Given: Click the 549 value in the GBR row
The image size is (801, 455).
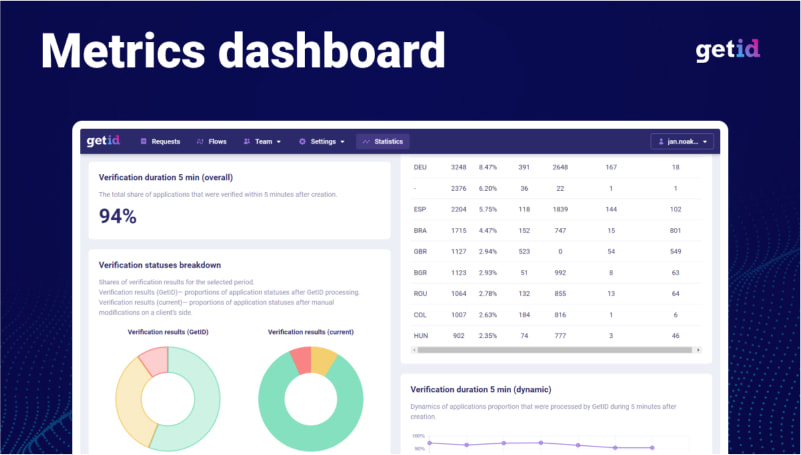Looking at the screenshot, I should click(675, 252).
